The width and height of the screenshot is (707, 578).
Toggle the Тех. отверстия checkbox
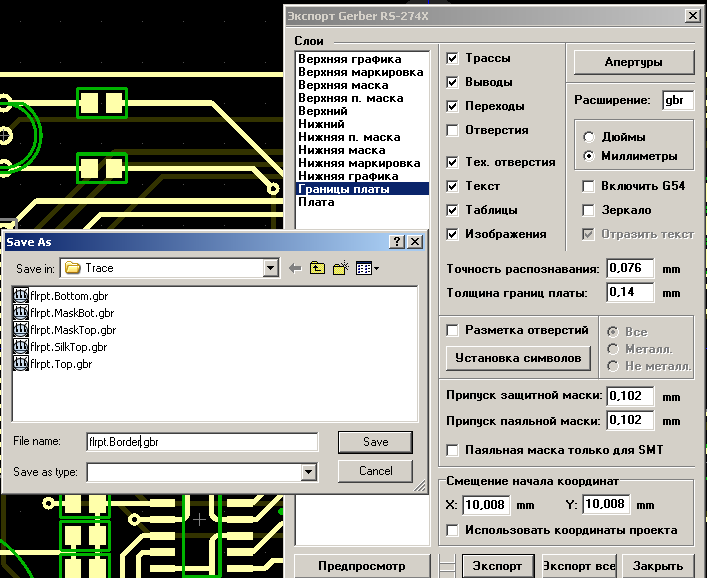click(452, 162)
